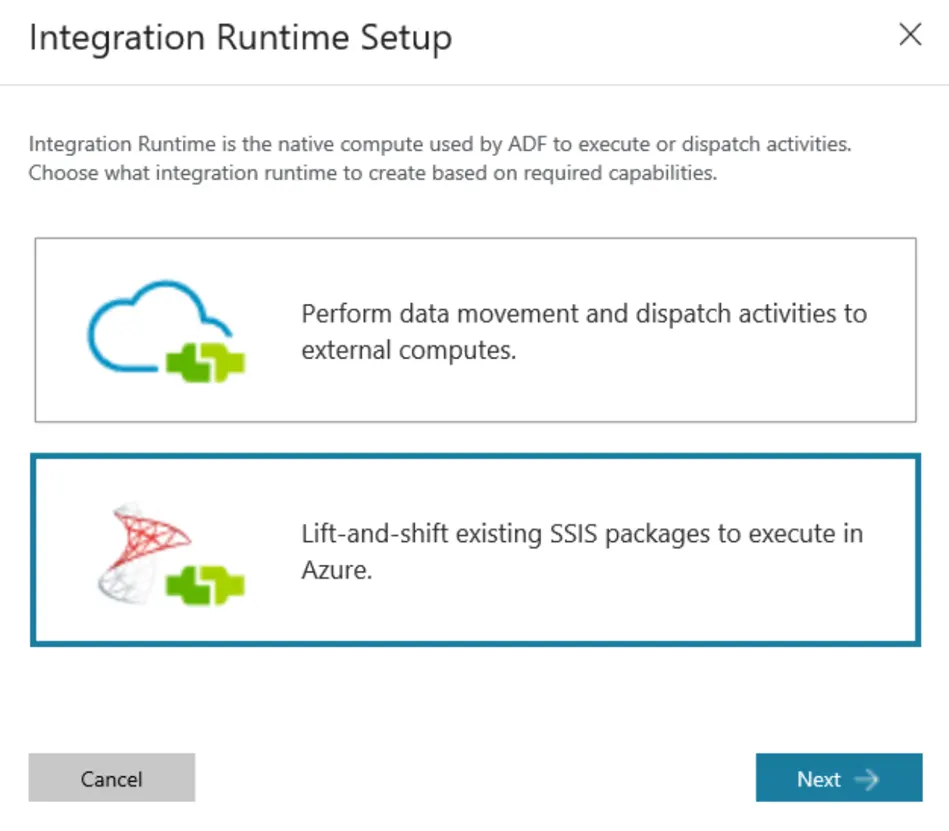Select the data movement and dispatch option
Image resolution: width=949 pixels, height=831 pixels.
[x=475, y=330]
